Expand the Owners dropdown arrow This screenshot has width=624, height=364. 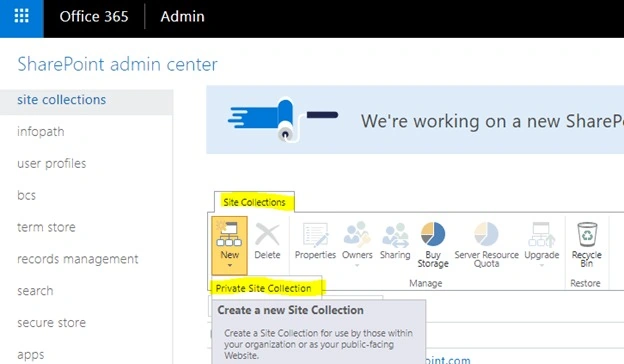[x=357, y=265]
